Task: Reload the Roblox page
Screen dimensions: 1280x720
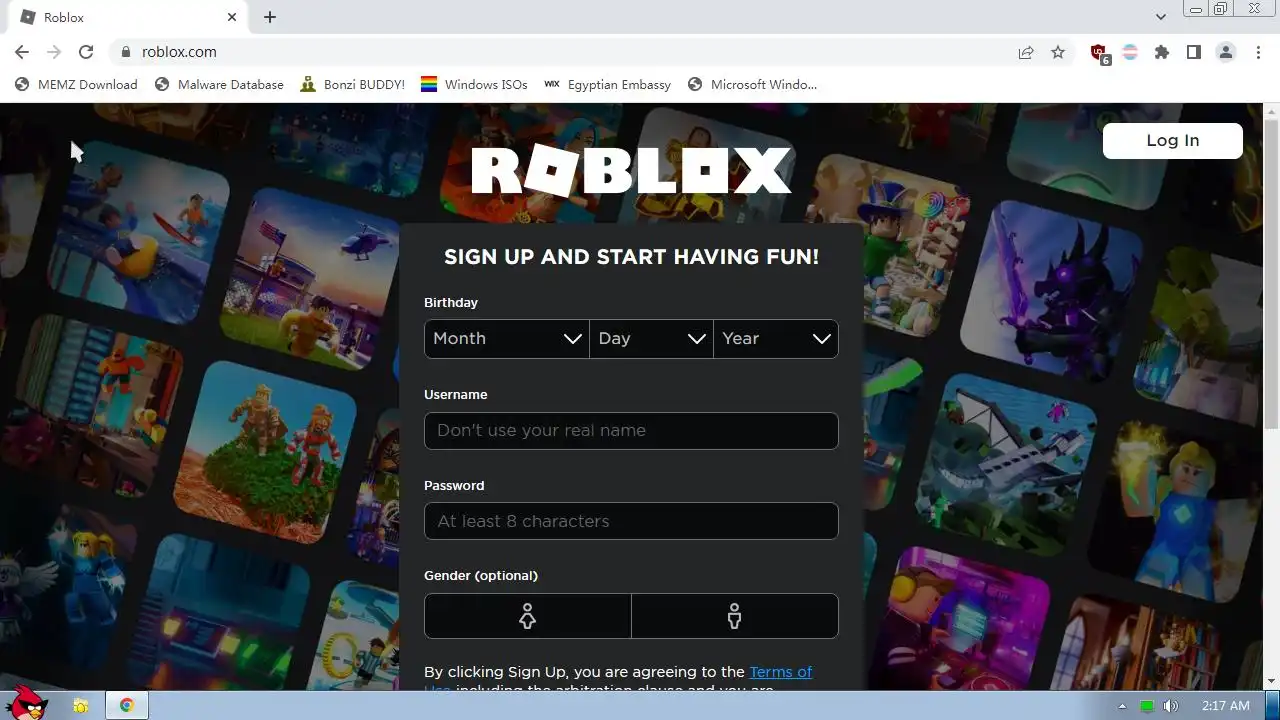Action: (x=86, y=52)
